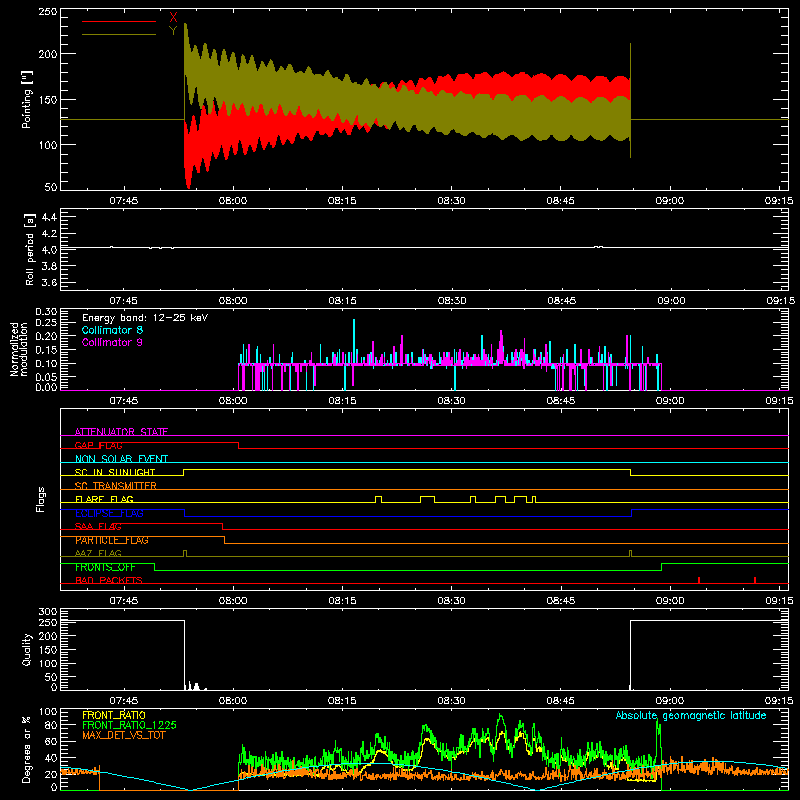The image size is (800, 800).
Task: Click the tall green FRONT_RATIO_1225 spike near 08:58
Action: coord(658,750)
